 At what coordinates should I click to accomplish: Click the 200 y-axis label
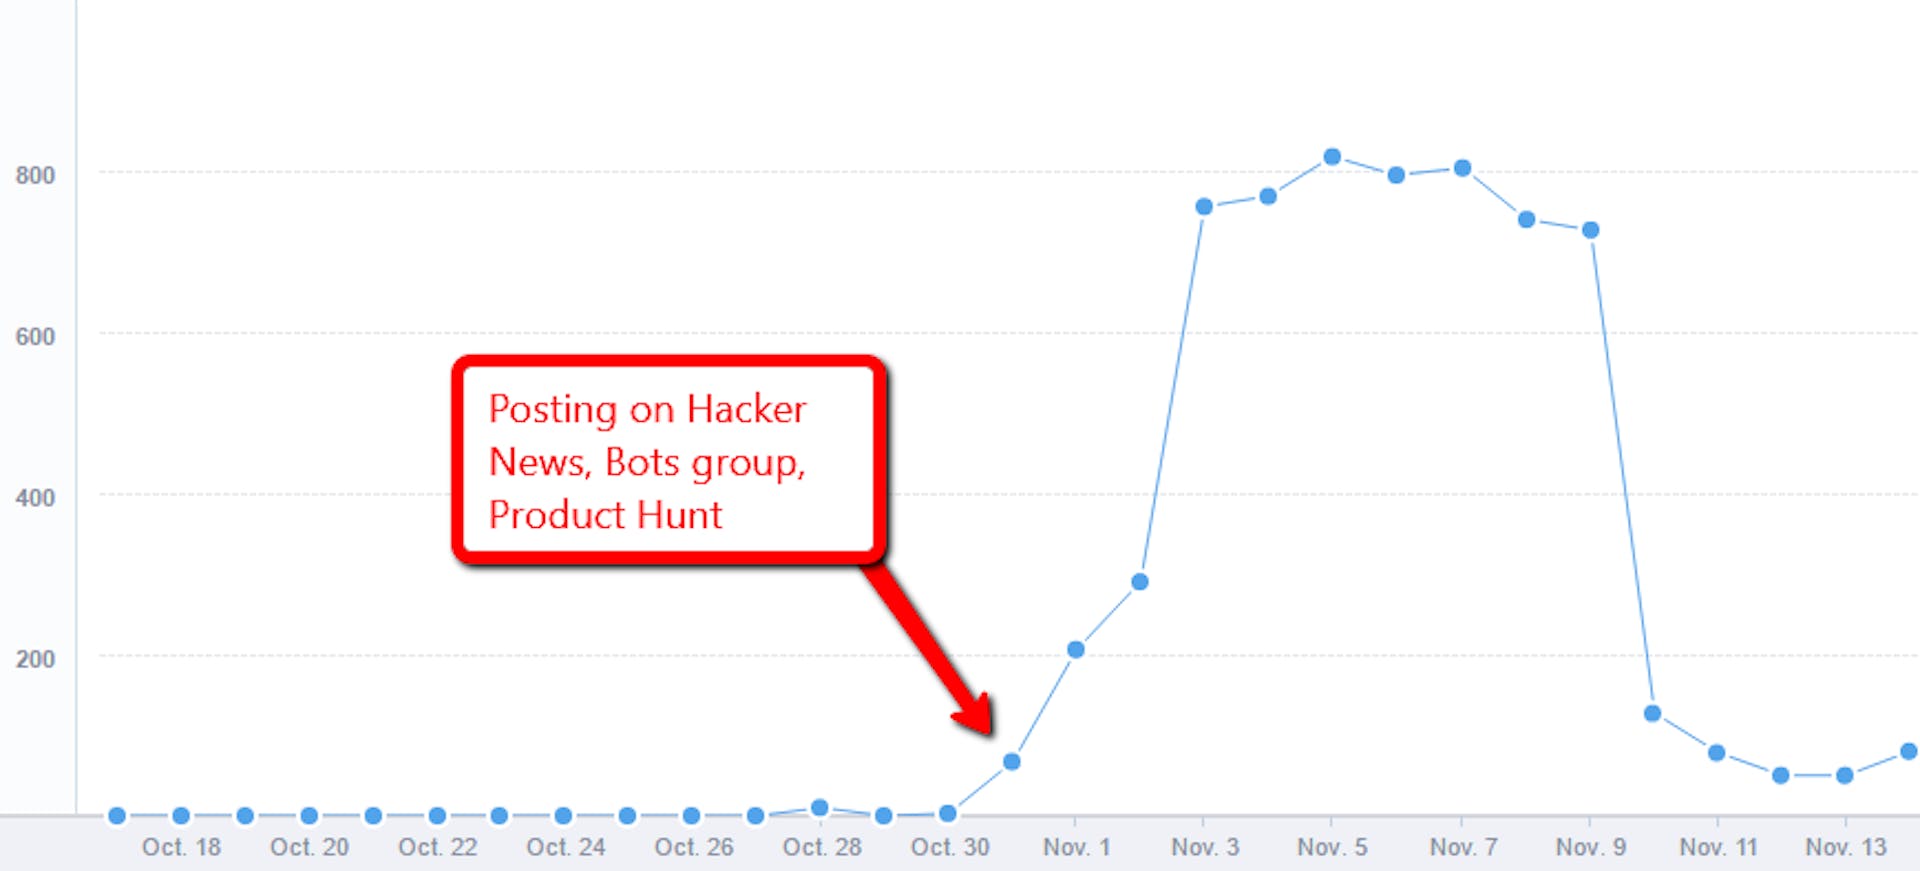tap(35, 660)
